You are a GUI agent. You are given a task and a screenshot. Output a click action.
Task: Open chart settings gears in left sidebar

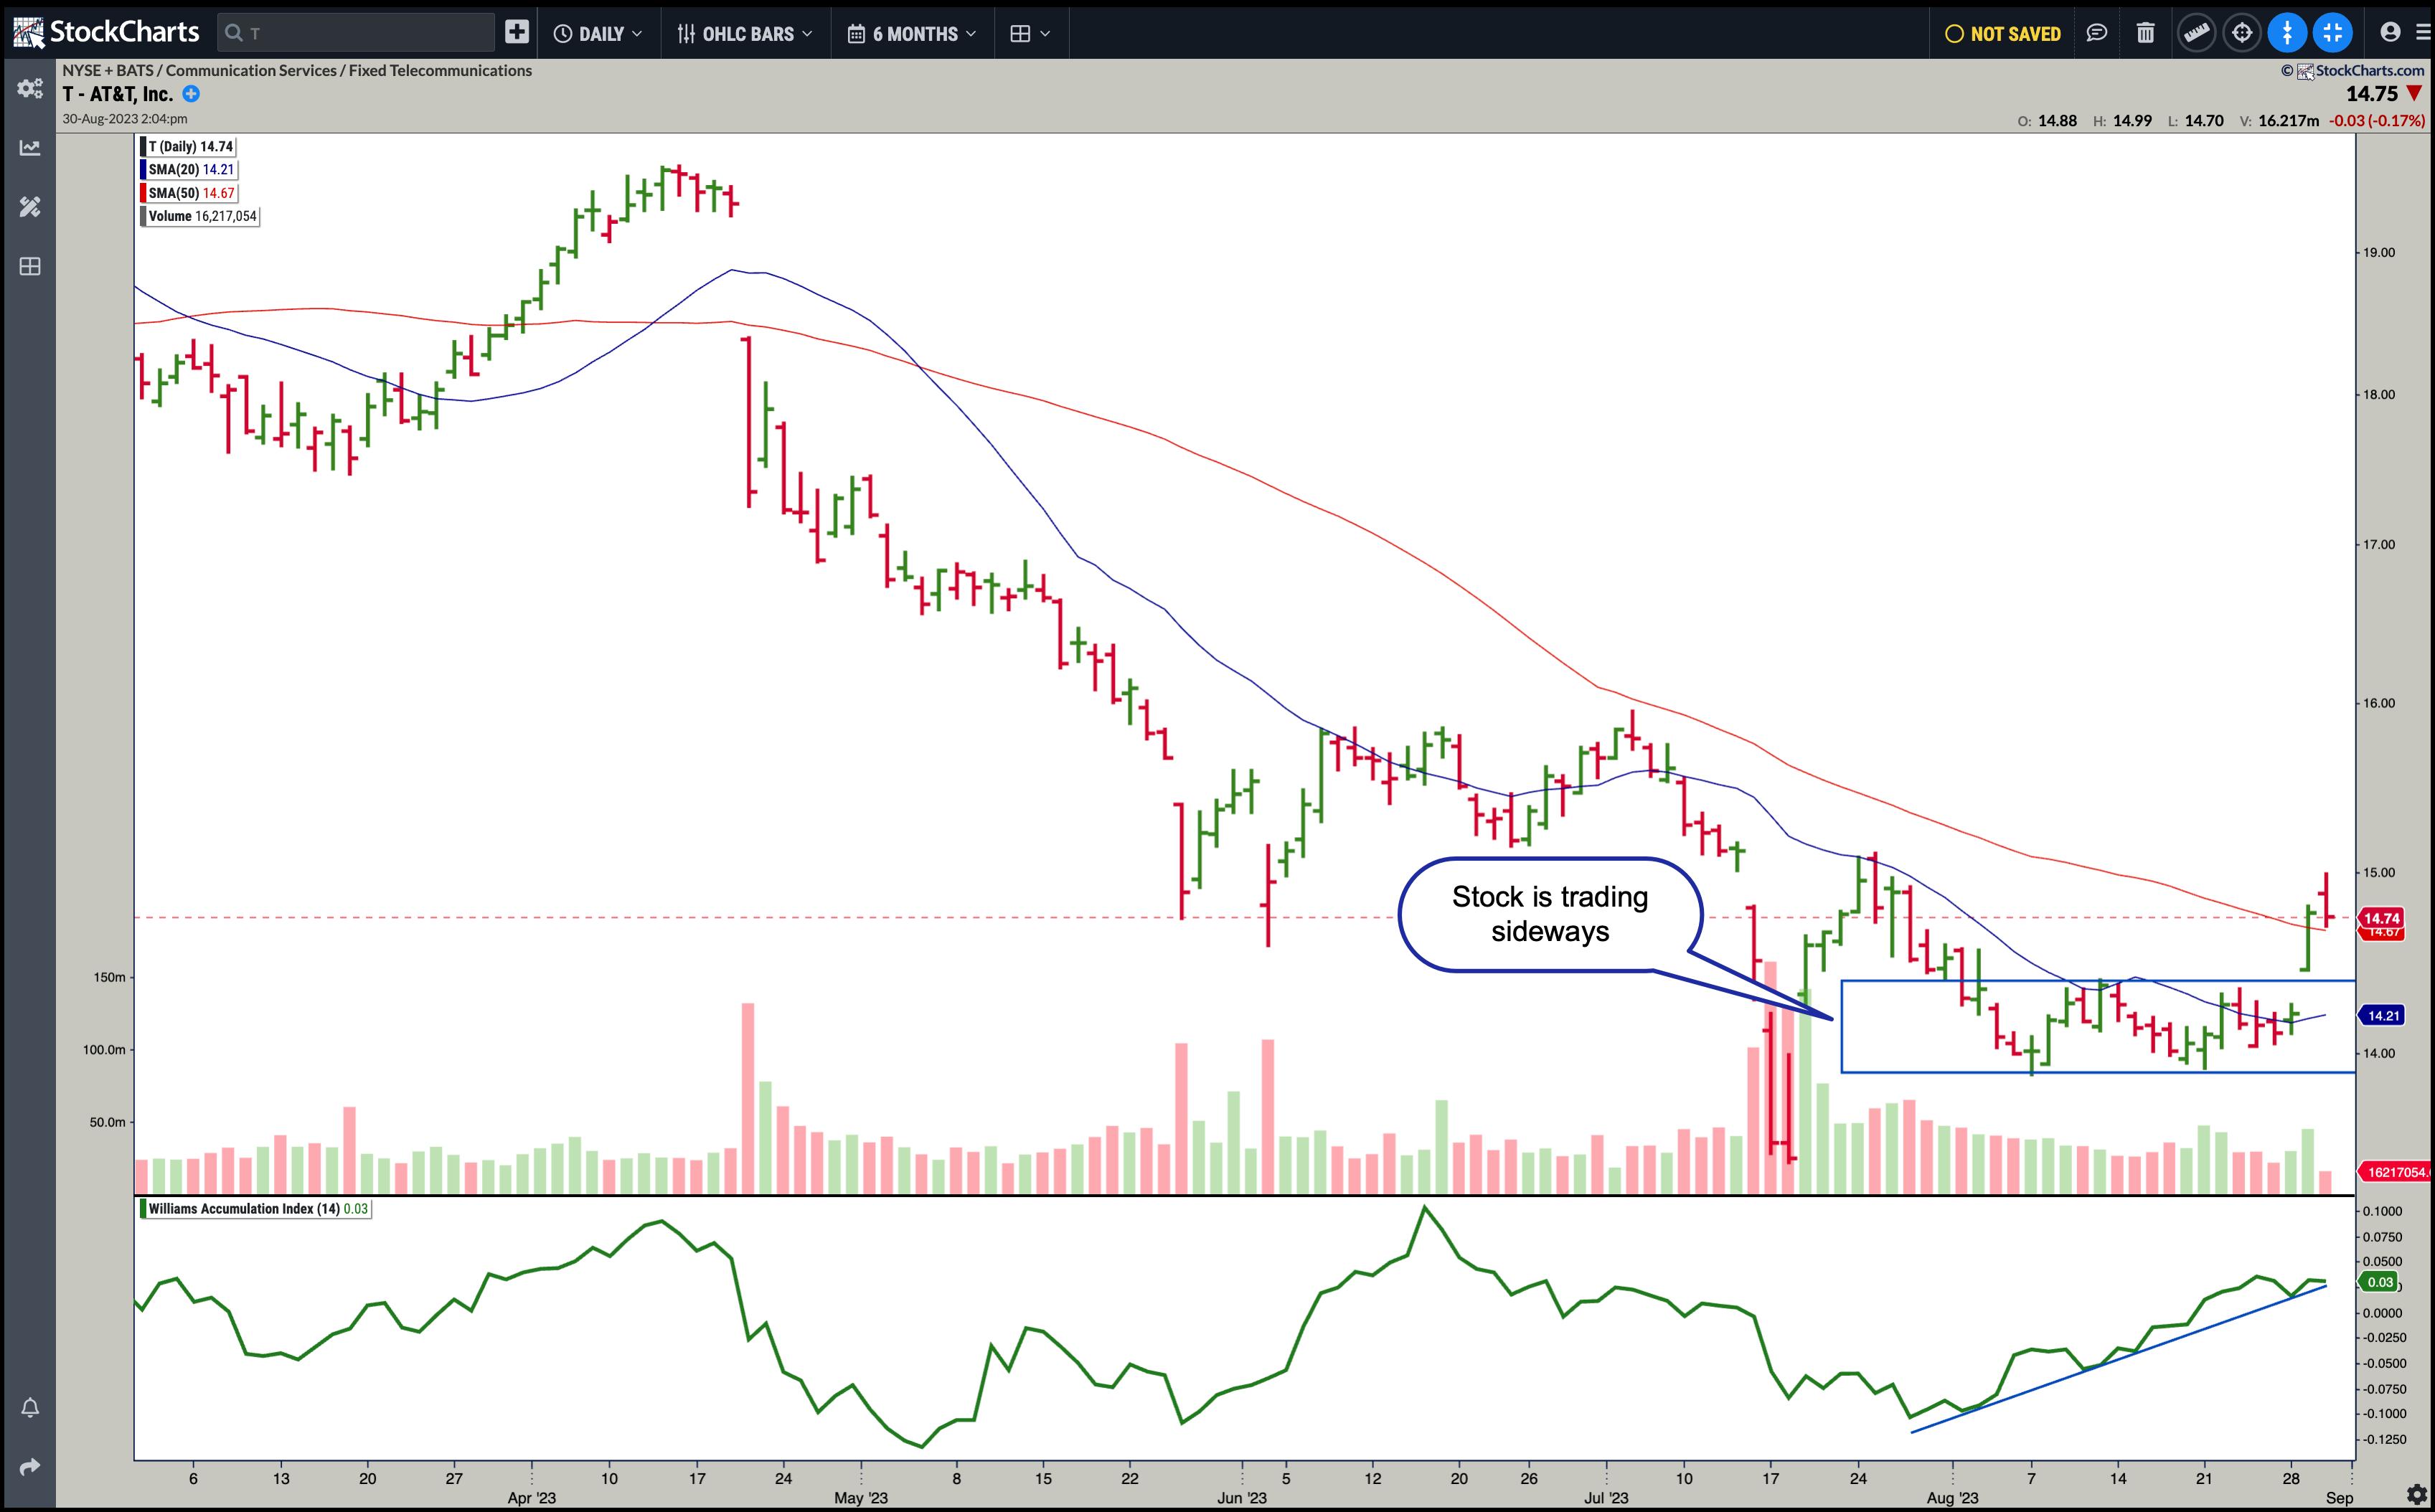click(30, 88)
